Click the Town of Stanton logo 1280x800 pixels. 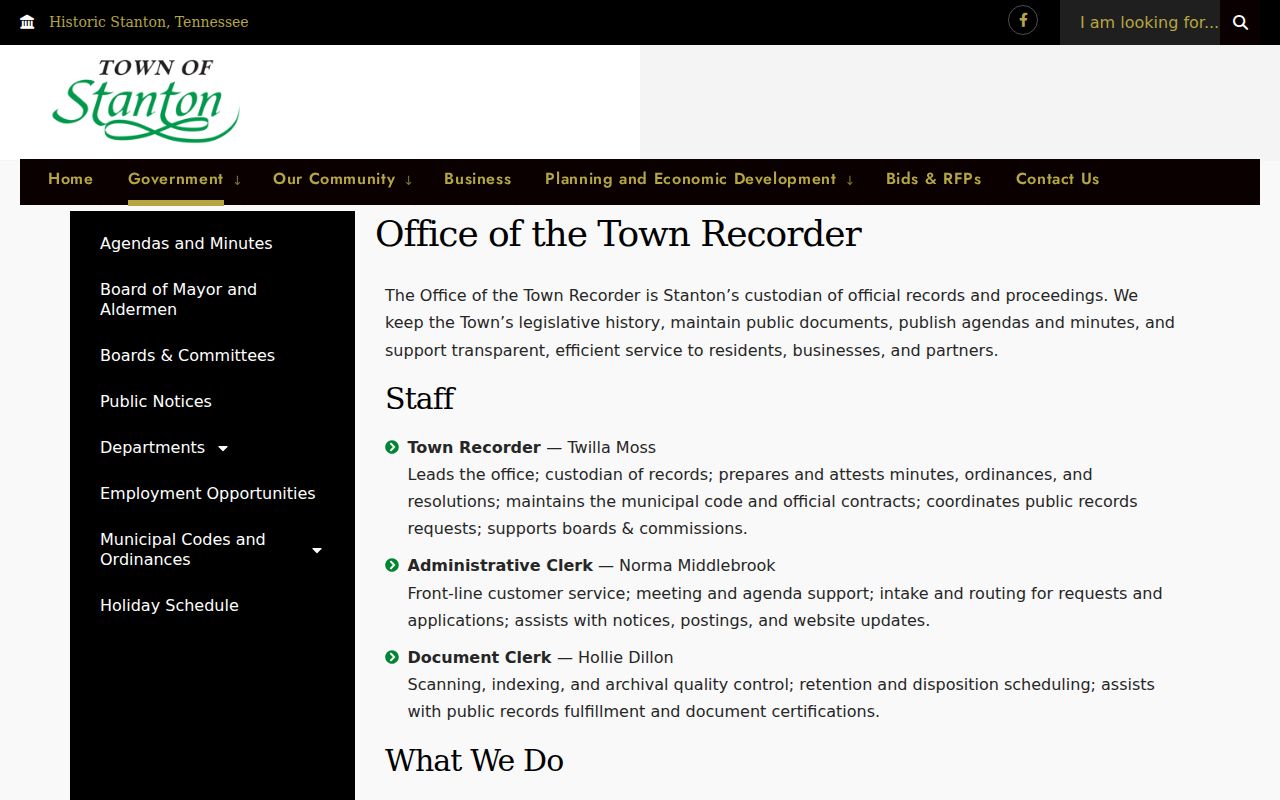(146, 101)
